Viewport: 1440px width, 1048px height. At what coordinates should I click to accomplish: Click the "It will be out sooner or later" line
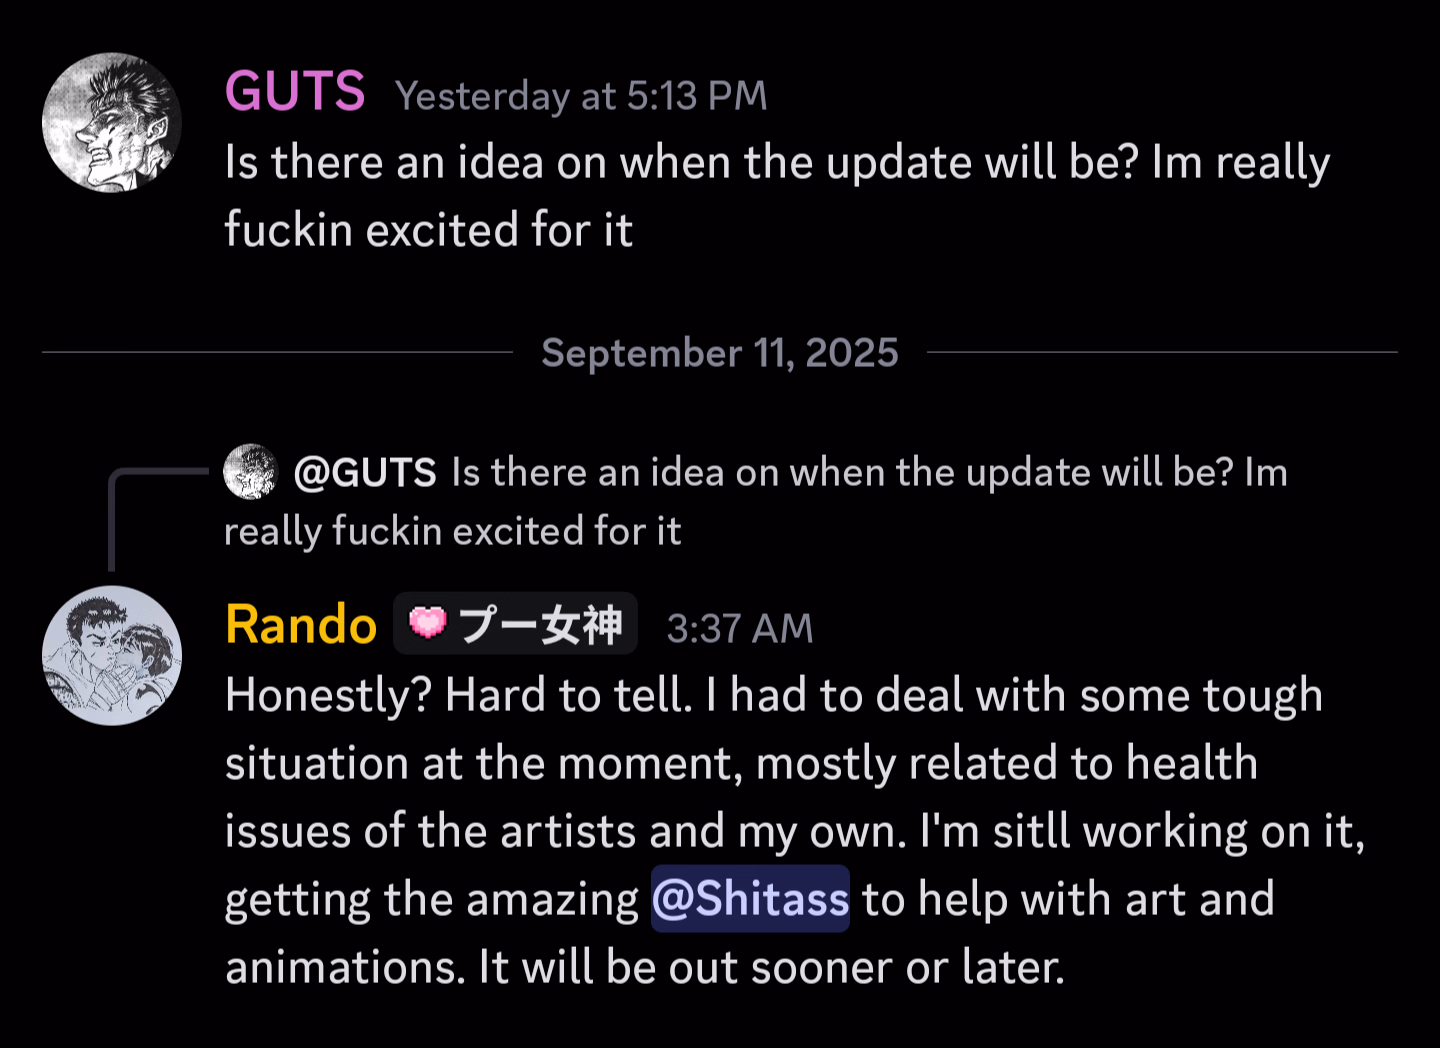(x=770, y=967)
